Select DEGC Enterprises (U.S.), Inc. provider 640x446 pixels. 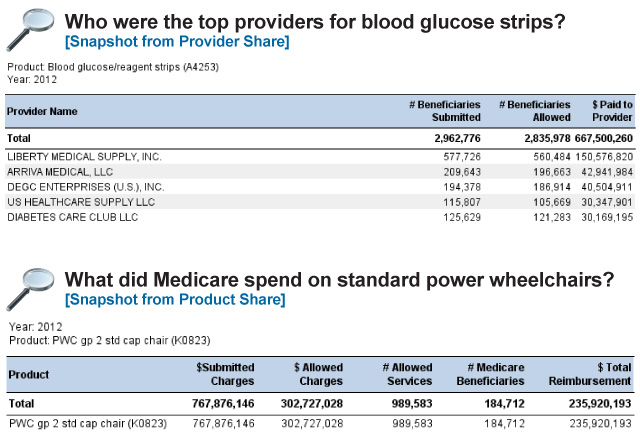click(86, 187)
